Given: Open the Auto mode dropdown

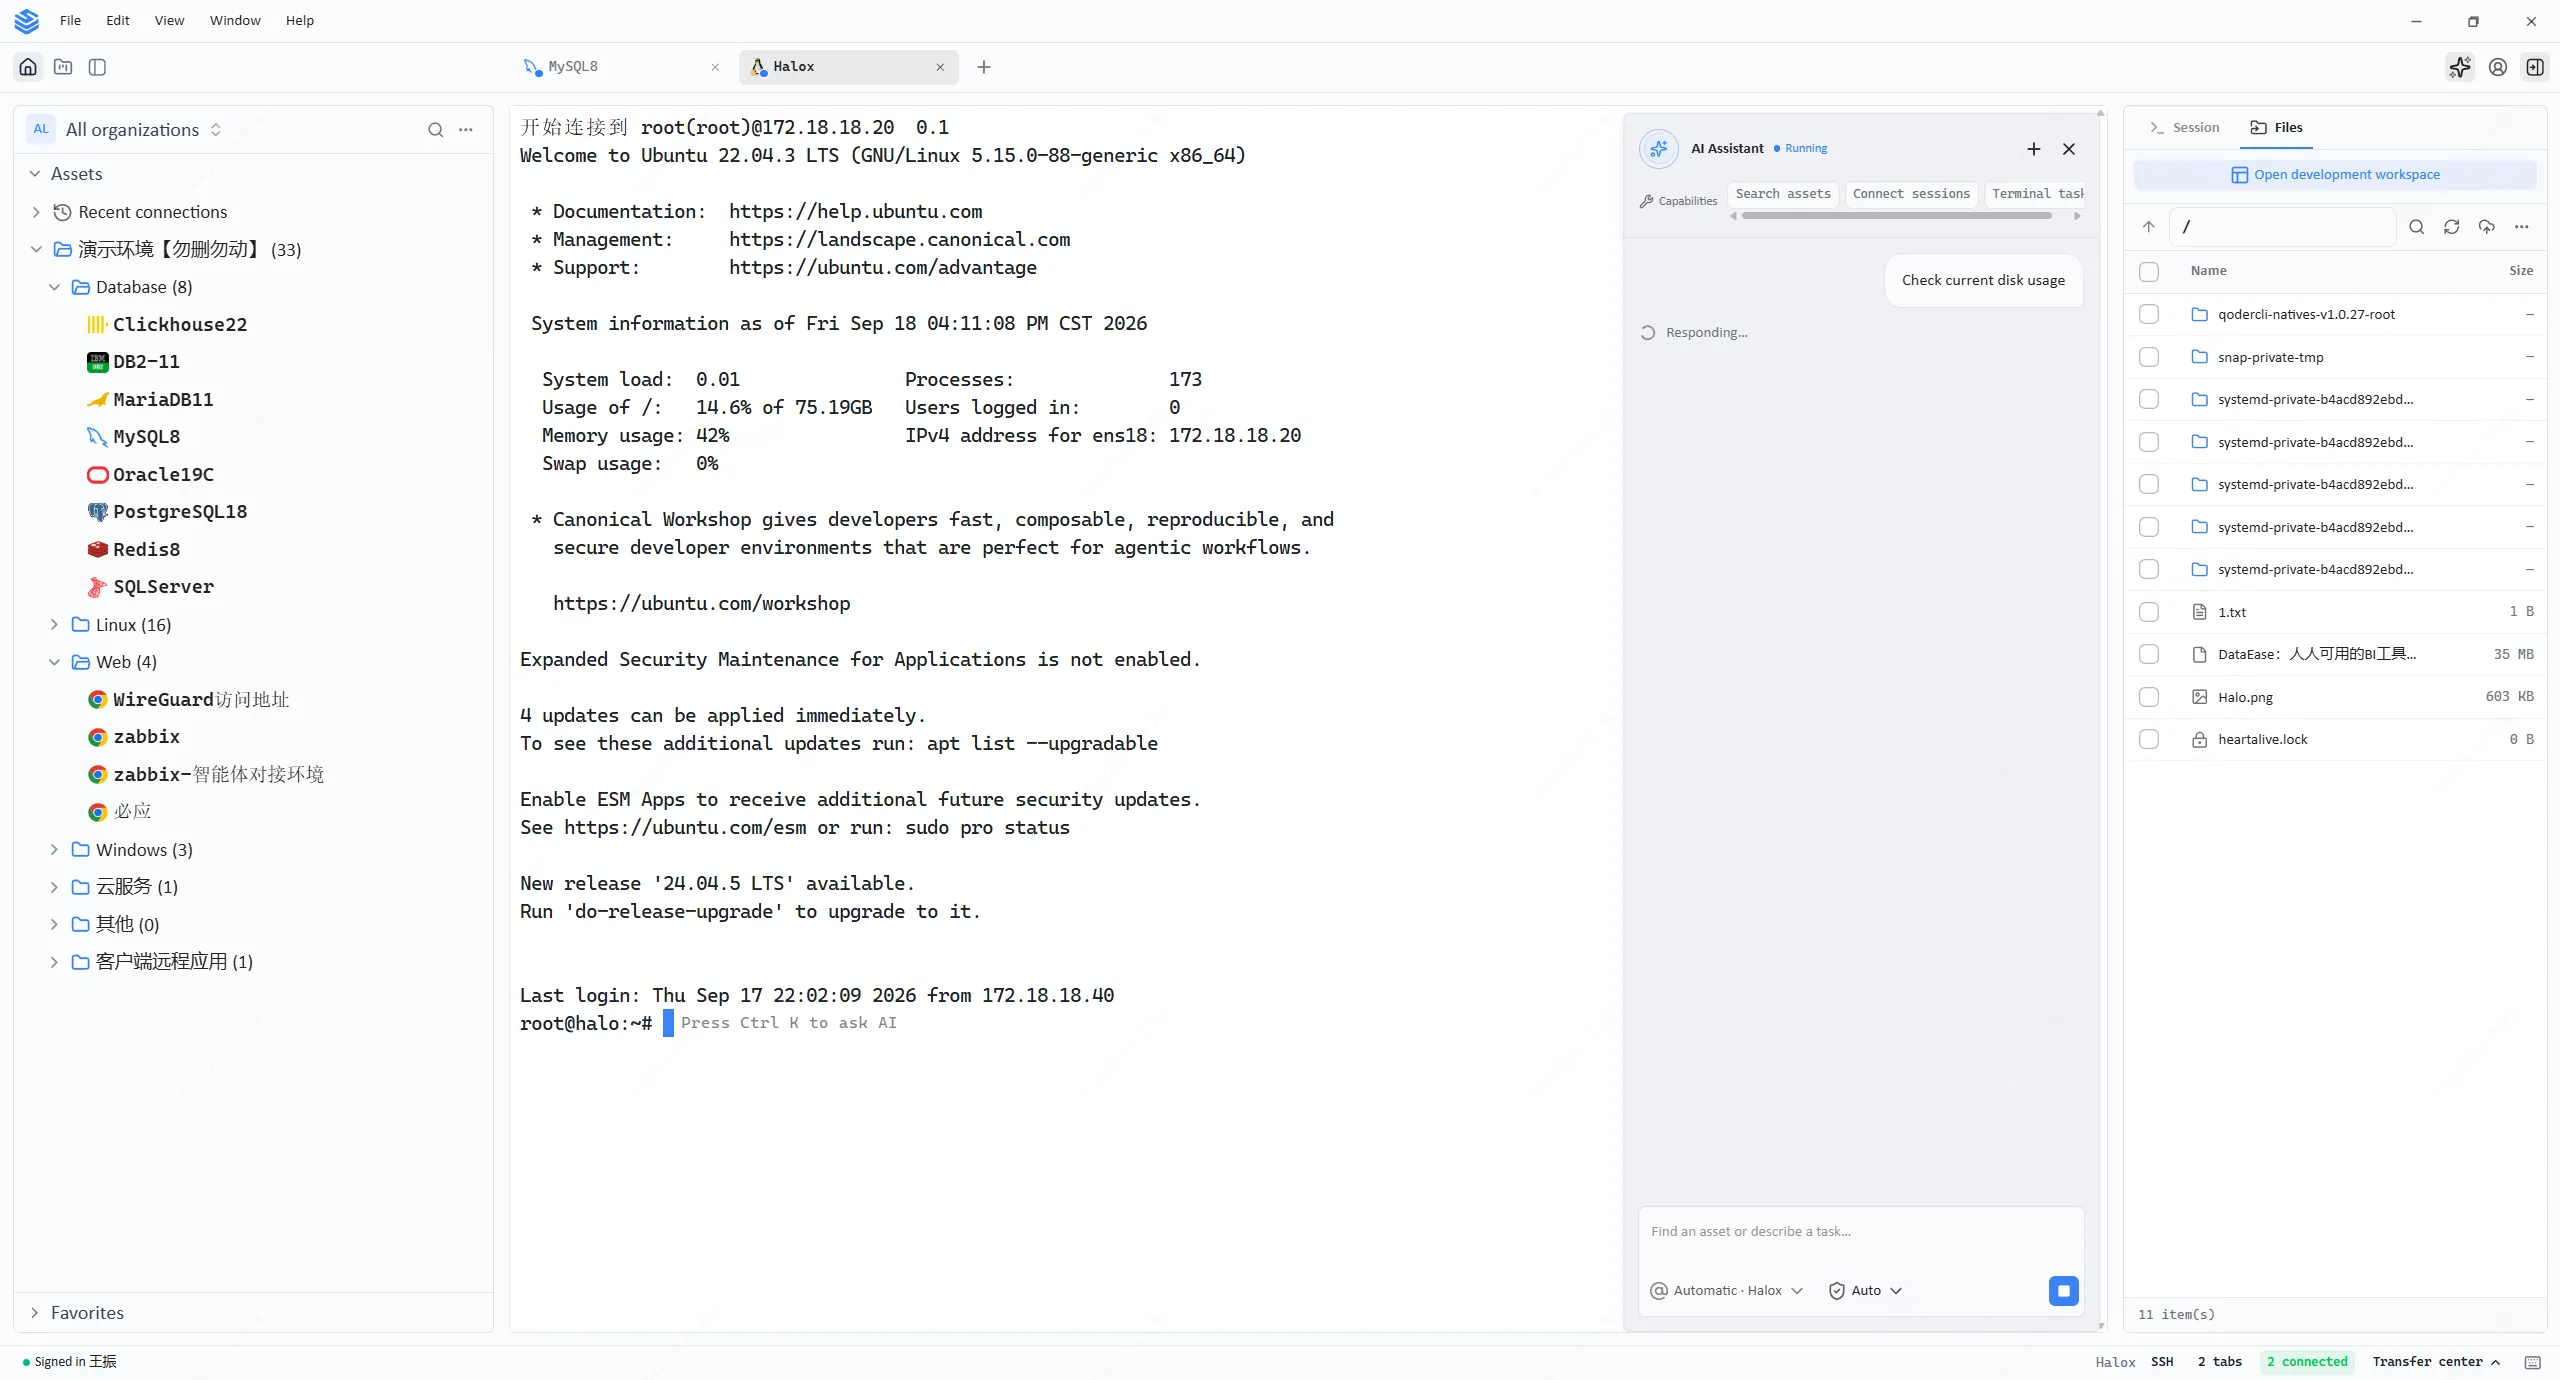Looking at the screenshot, I should [x=1865, y=1291].
